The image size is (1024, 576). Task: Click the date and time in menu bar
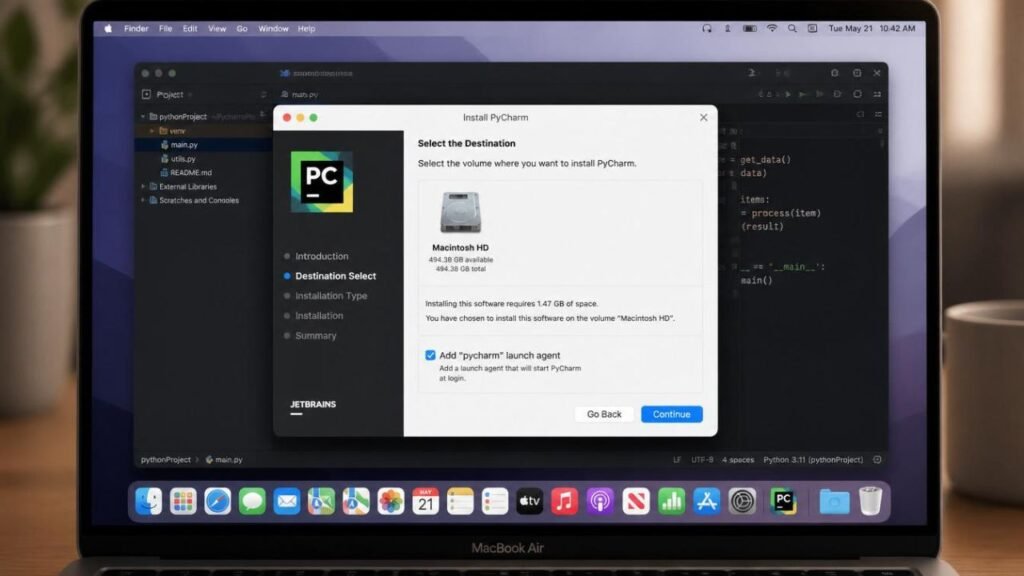[872, 29]
